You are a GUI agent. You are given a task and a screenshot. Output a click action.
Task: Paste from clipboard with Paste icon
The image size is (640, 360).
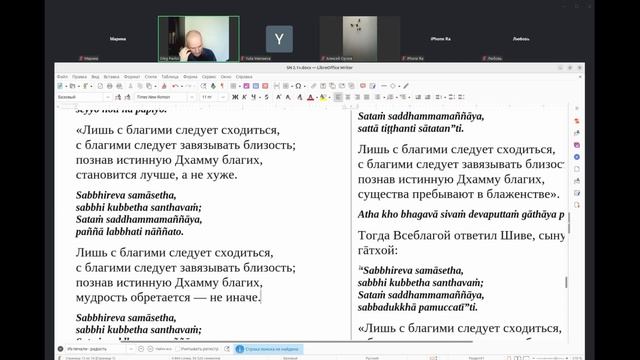[x=149, y=86]
